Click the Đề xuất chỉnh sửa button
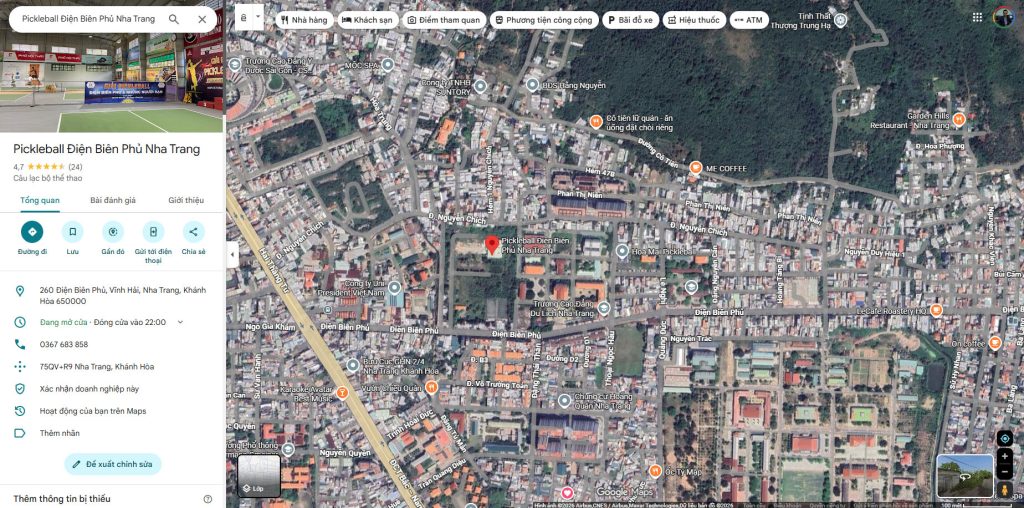This screenshot has height=508, width=1024. pos(112,464)
